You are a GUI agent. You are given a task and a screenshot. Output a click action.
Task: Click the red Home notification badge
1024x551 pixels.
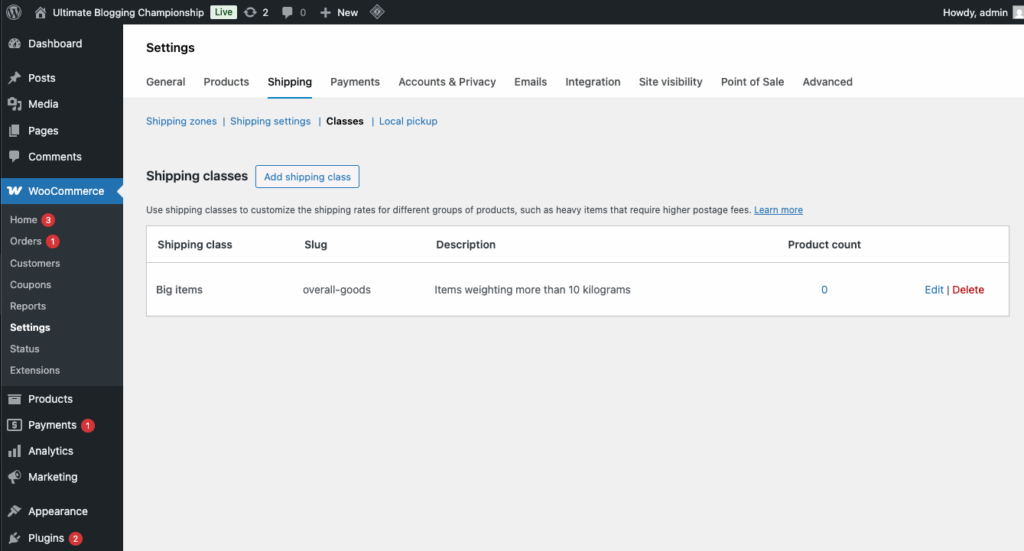coord(48,220)
